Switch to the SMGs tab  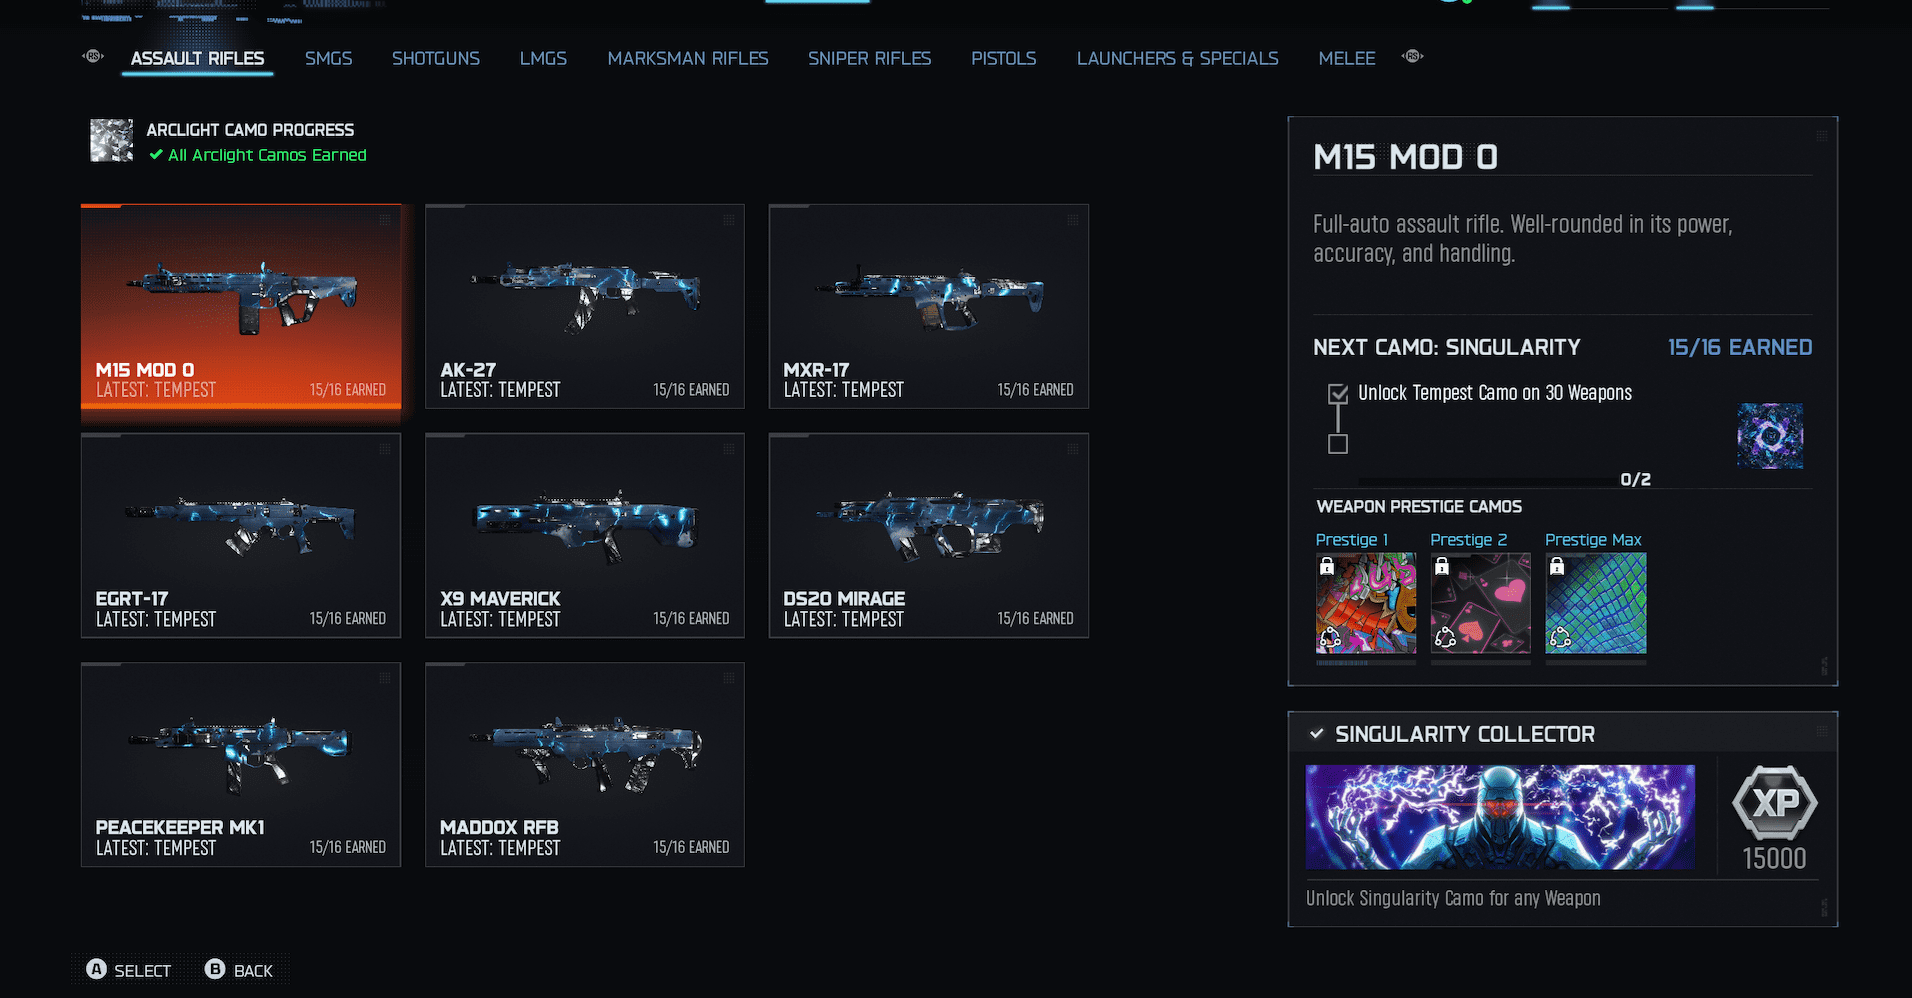[x=328, y=58]
